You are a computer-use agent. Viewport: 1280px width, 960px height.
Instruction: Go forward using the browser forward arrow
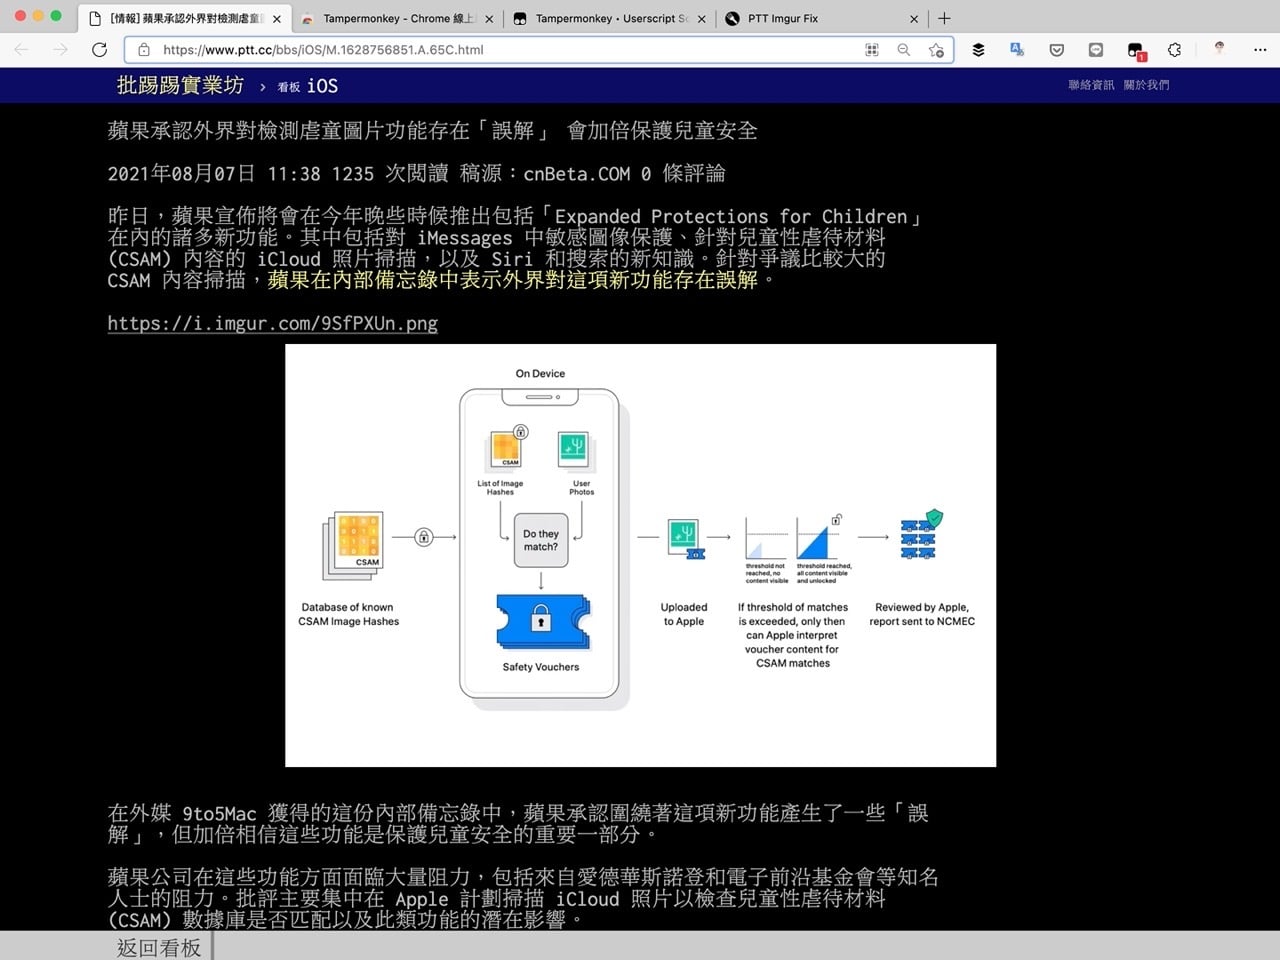click(61, 49)
